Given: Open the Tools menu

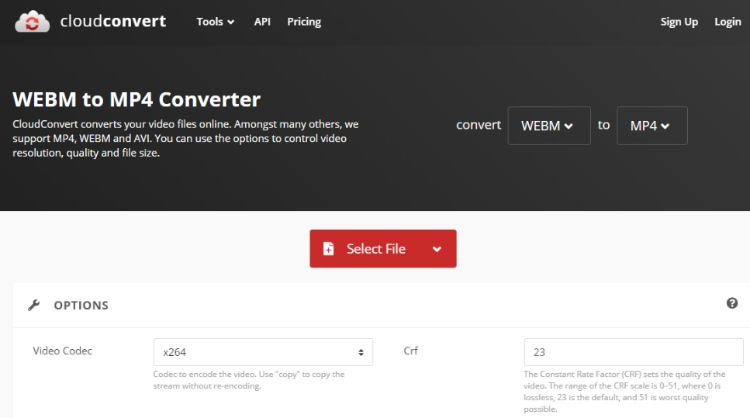Looking at the screenshot, I should (x=215, y=22).
